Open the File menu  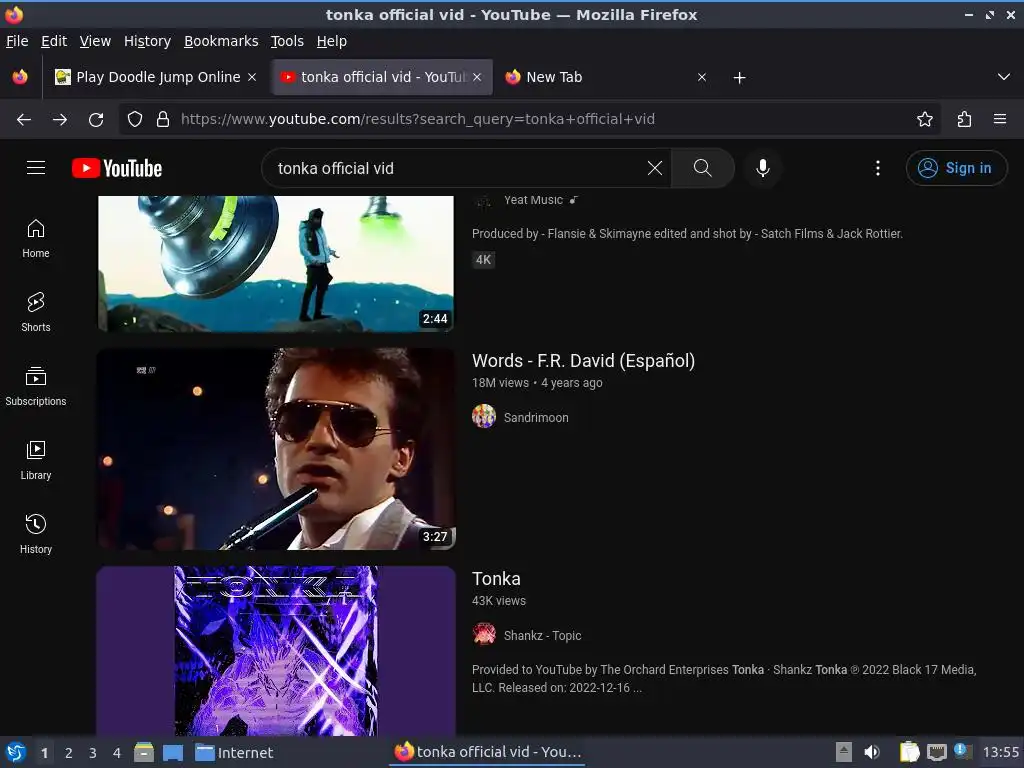(x=17, y=41)
